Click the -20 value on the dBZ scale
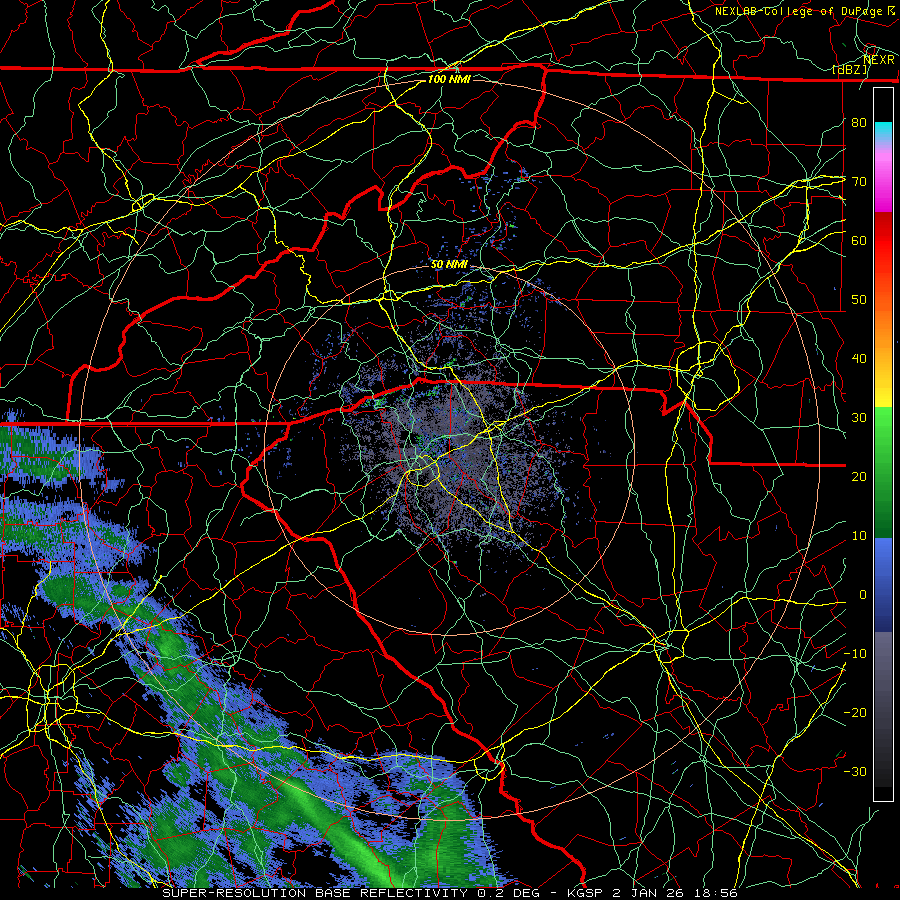The height and width of the screenshot is (900, 900). [x=855, y=712]
